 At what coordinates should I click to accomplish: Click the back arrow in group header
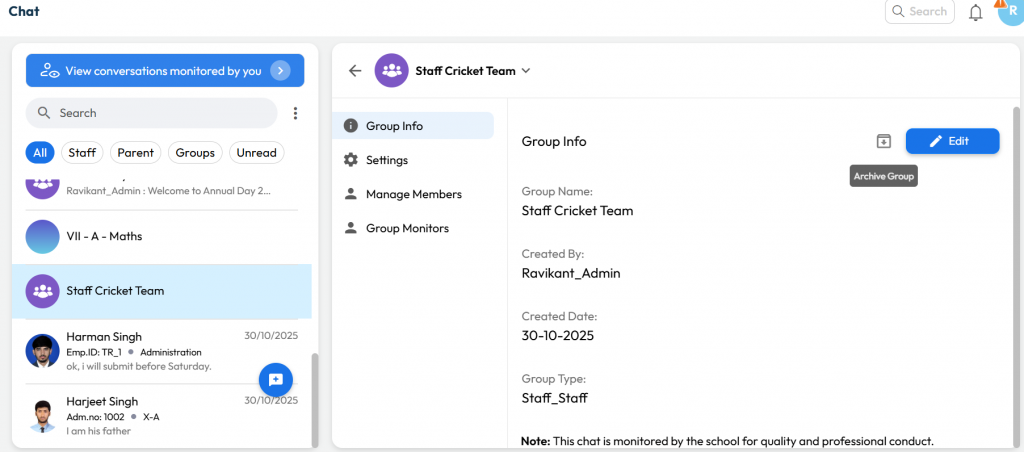[354, 70]
